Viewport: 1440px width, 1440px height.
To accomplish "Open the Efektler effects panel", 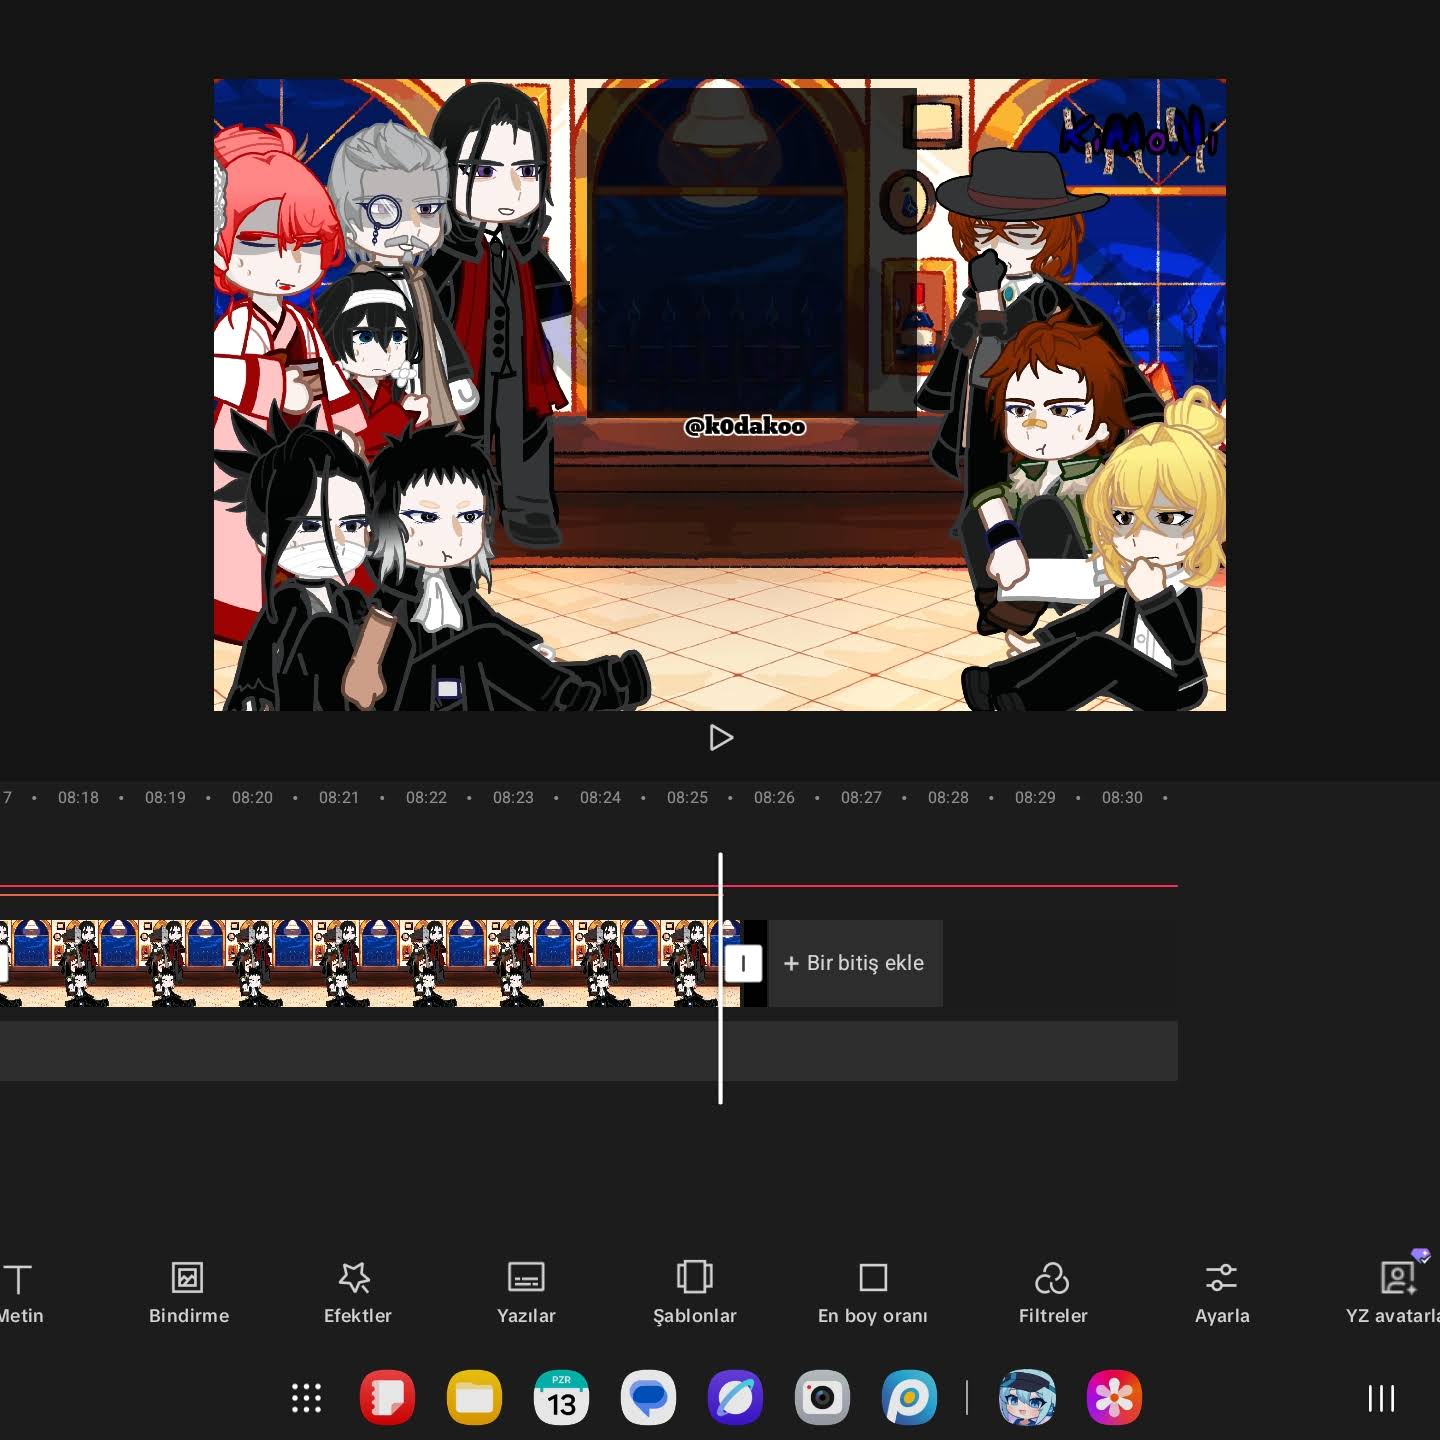I will click(357, 1293).
